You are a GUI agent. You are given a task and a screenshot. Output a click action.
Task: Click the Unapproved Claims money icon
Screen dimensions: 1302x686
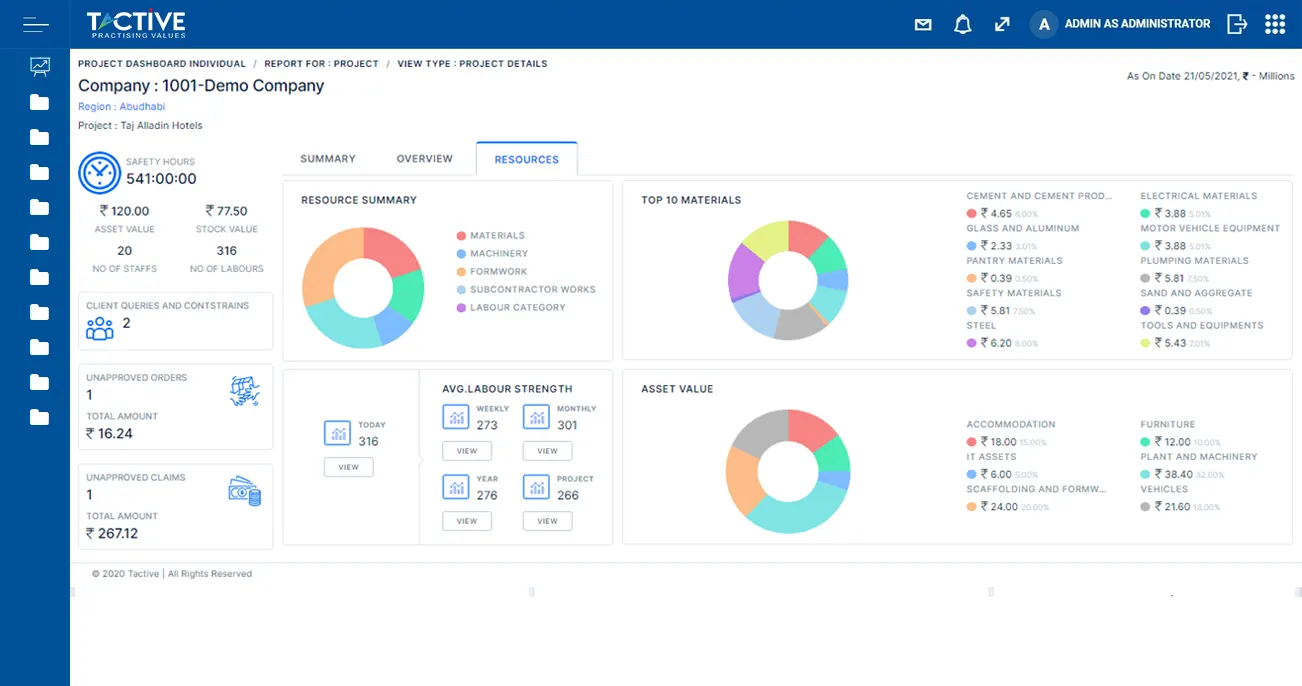[245, 490]
